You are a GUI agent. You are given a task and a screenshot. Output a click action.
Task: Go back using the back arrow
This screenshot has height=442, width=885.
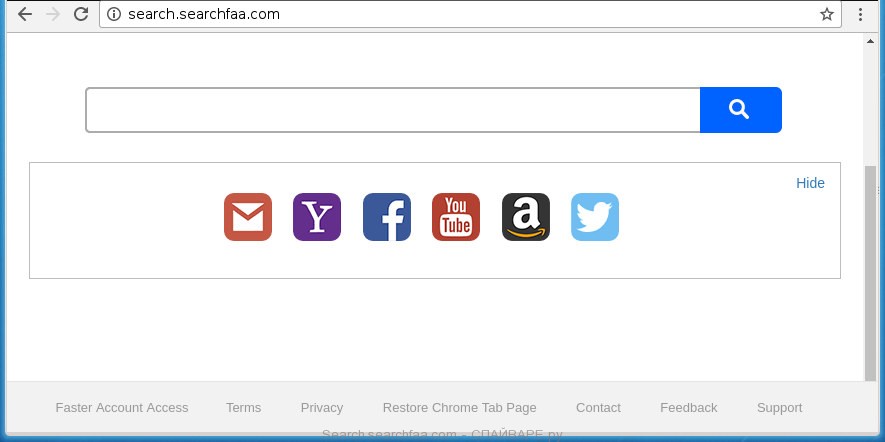(x=25, y=14)
